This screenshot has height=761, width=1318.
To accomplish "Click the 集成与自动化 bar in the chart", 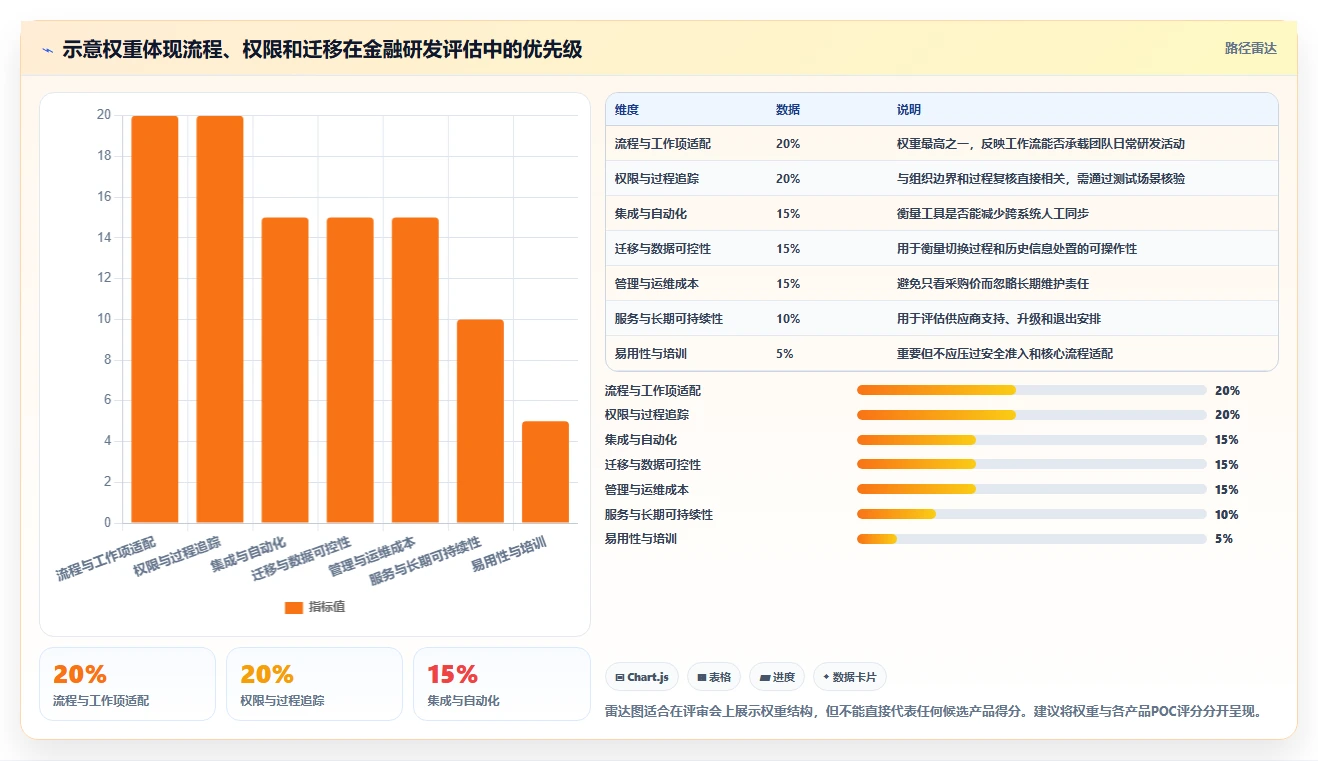I will point(285,370).
